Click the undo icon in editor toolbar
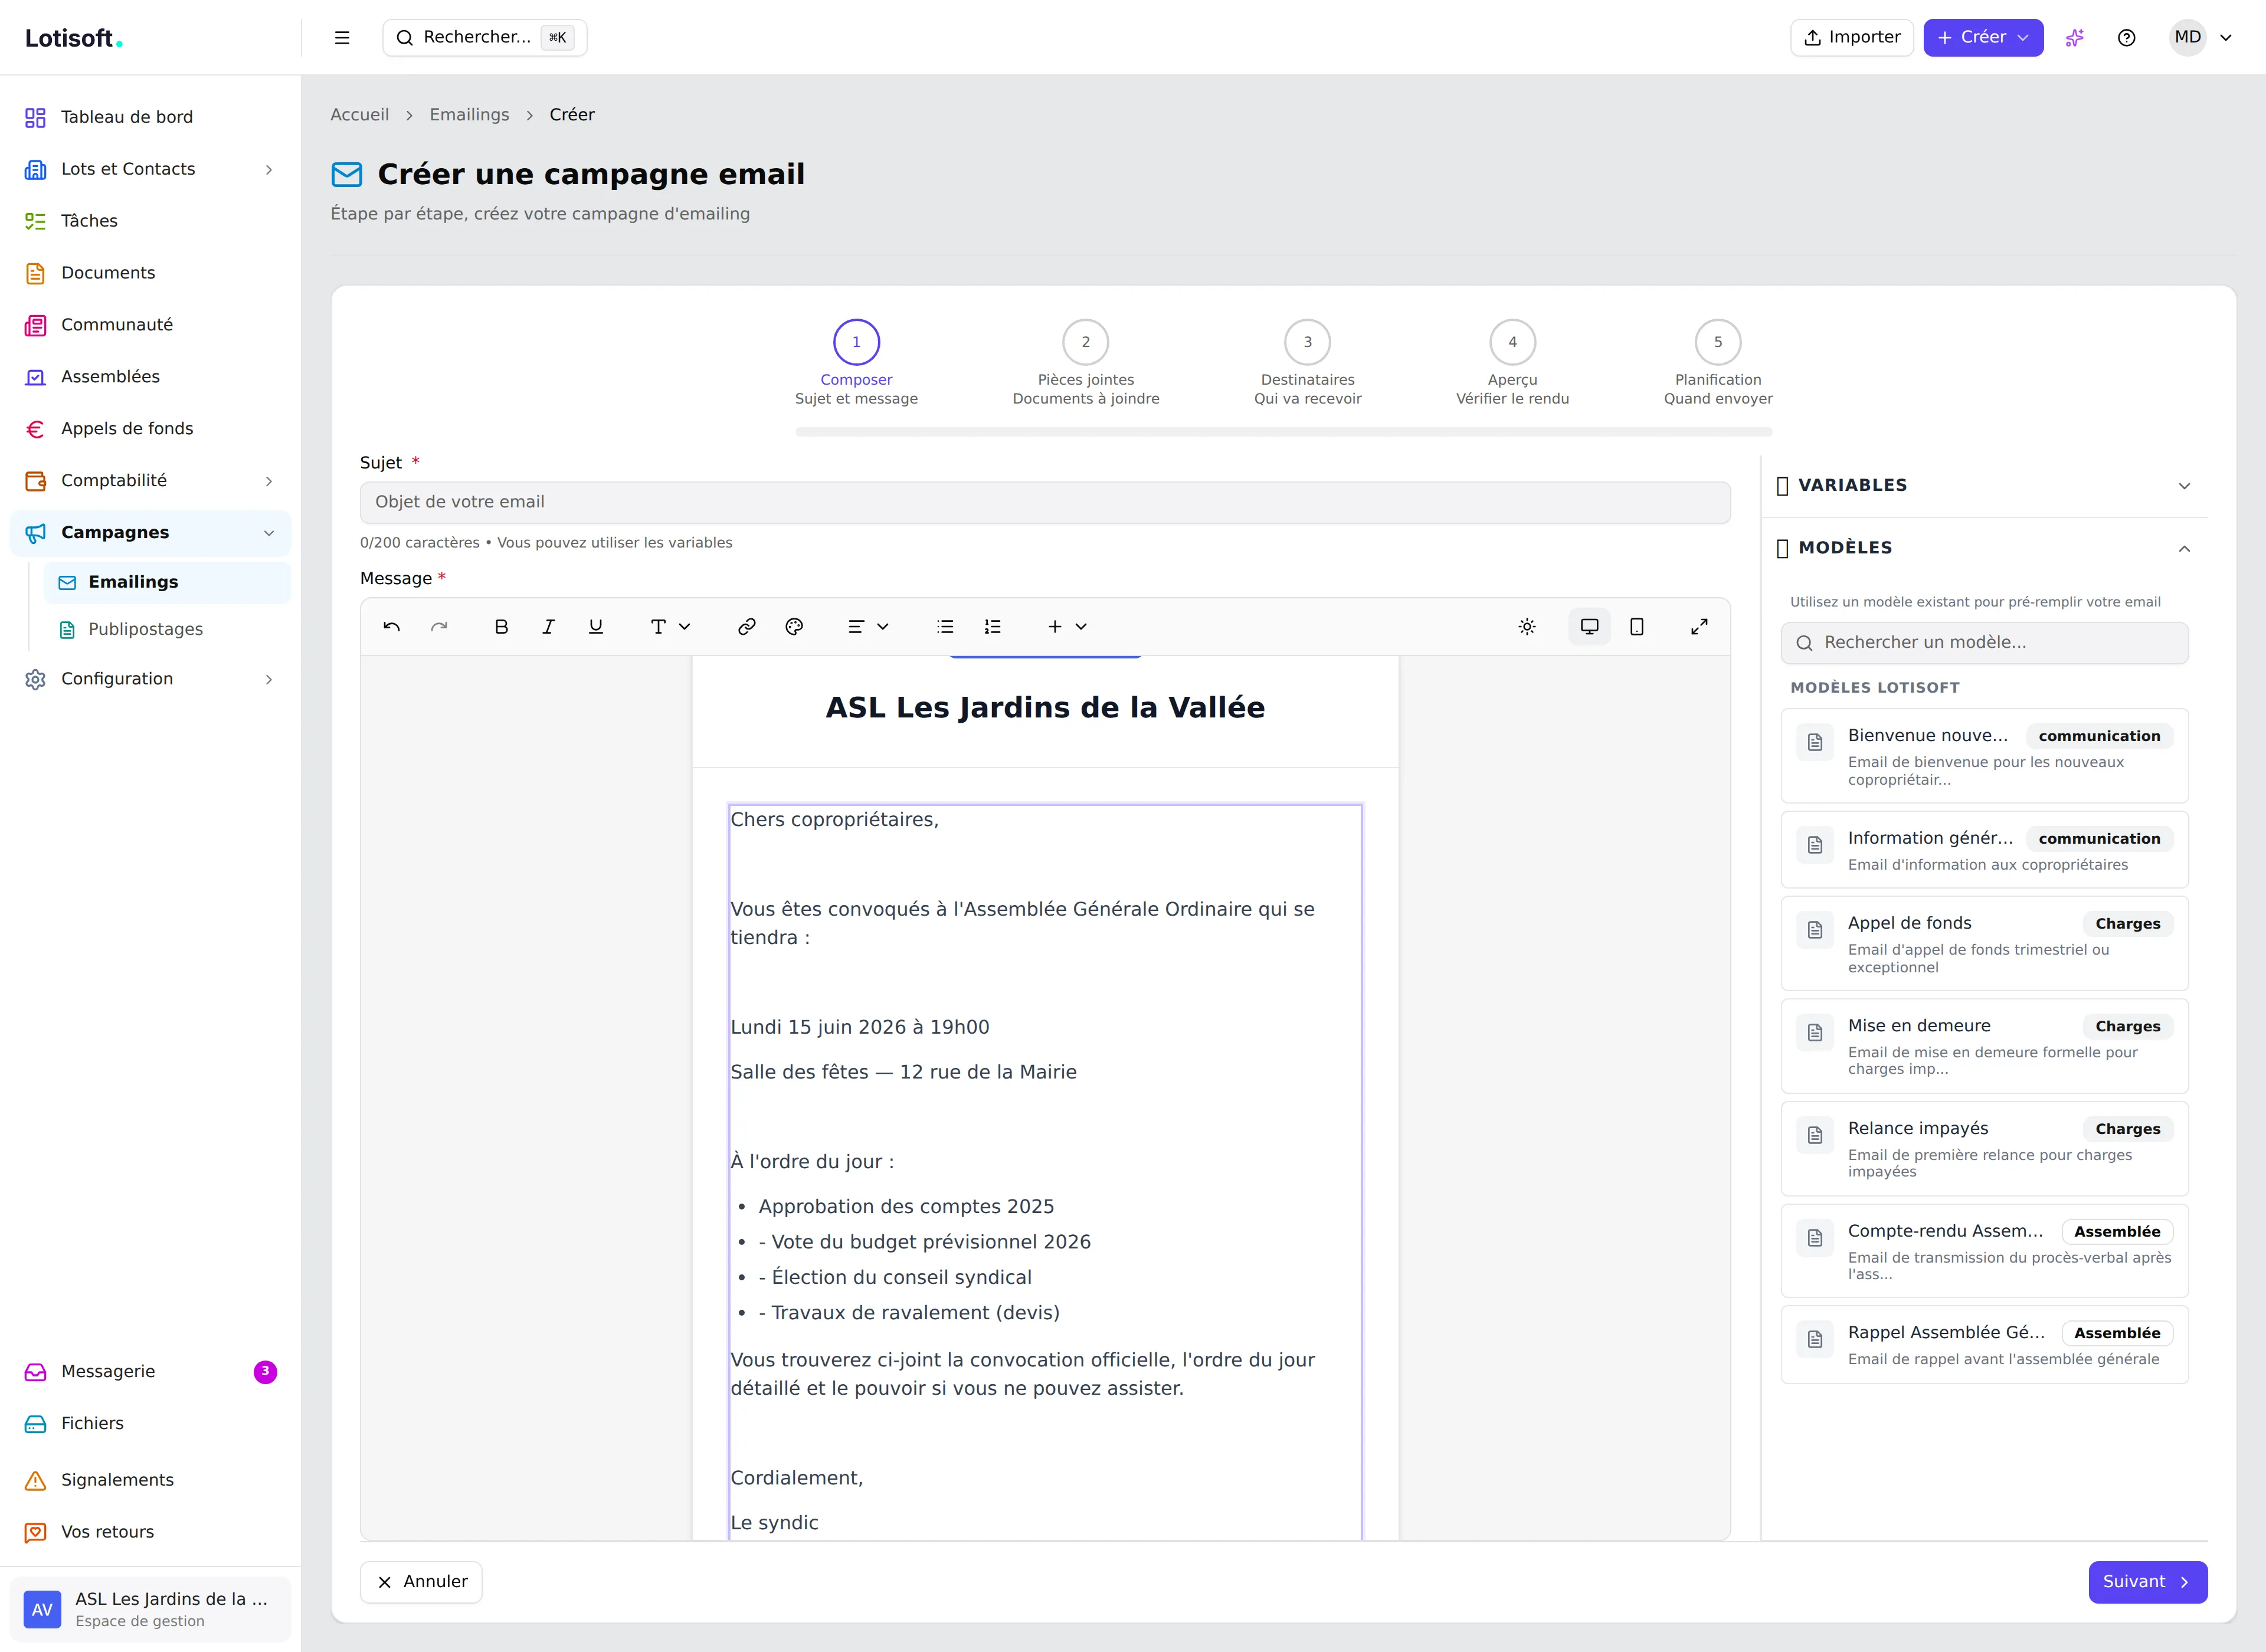Screen dimensions: 2266x1652 pos(391,627)
